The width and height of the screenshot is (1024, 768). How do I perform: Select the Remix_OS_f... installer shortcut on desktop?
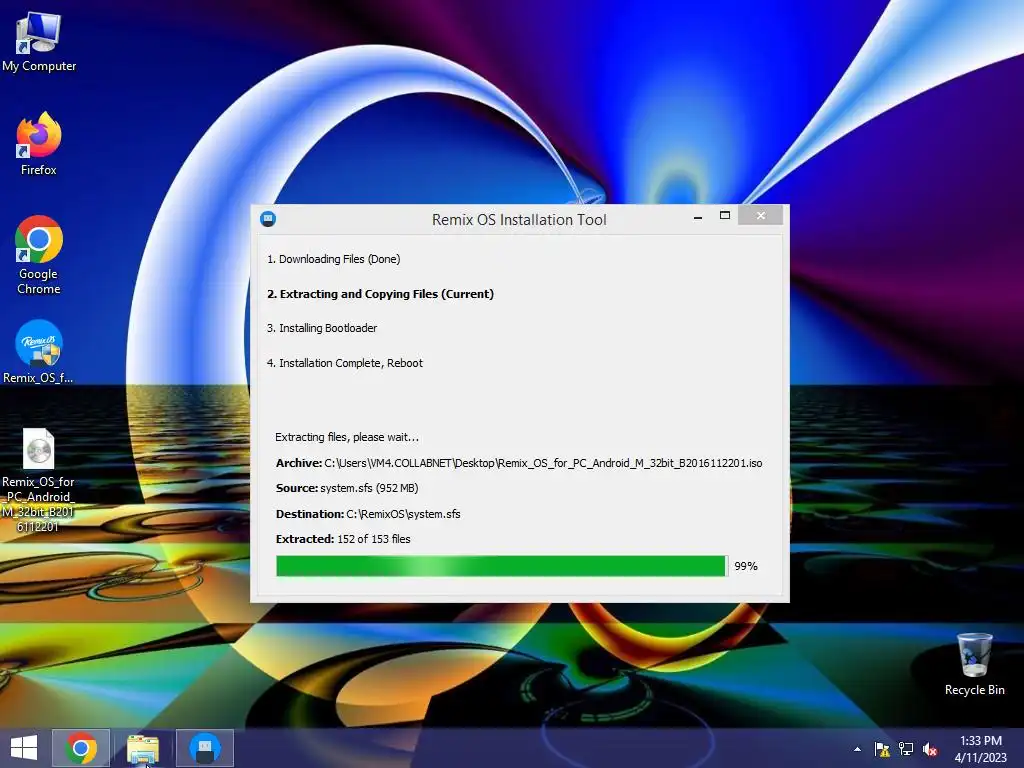39,351
